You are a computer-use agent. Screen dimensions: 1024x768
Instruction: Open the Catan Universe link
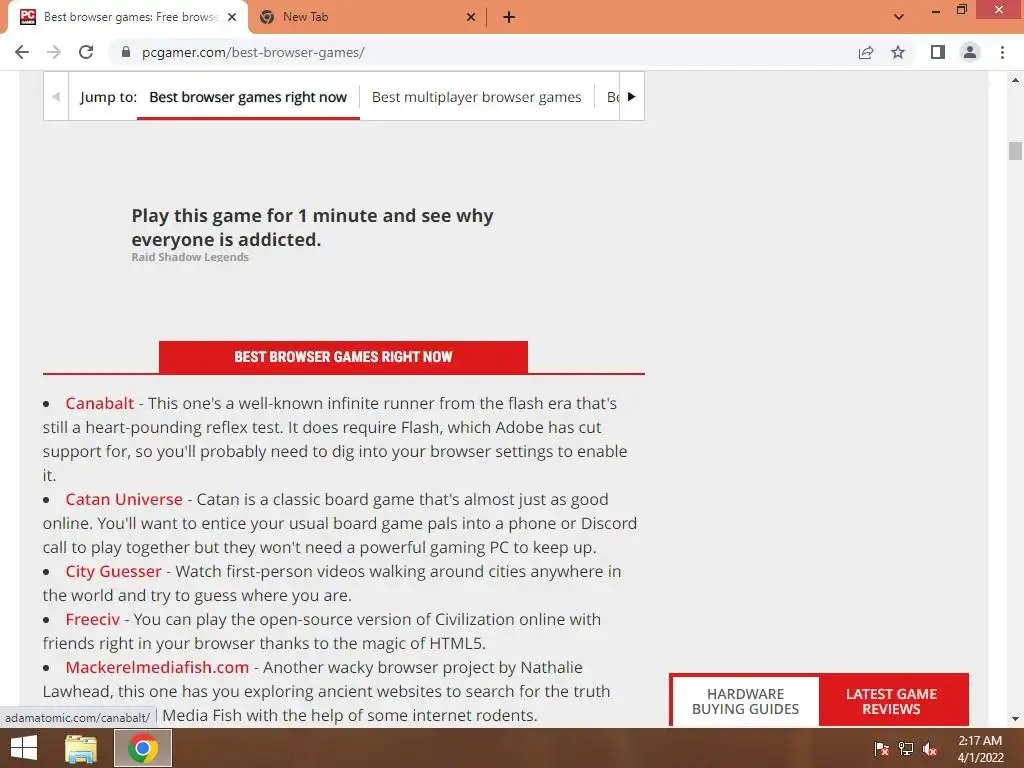[x=124, y=500]
